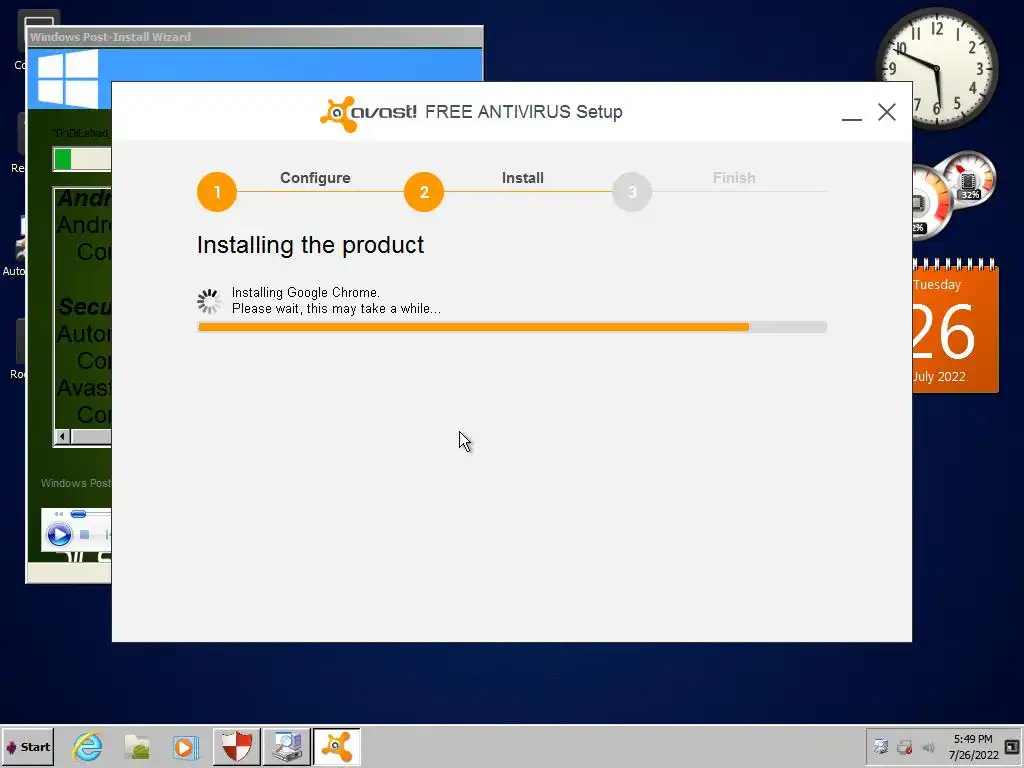The image size is (1024, 768).
Task: Close the Avast setup window
Action: click(887, 112)
